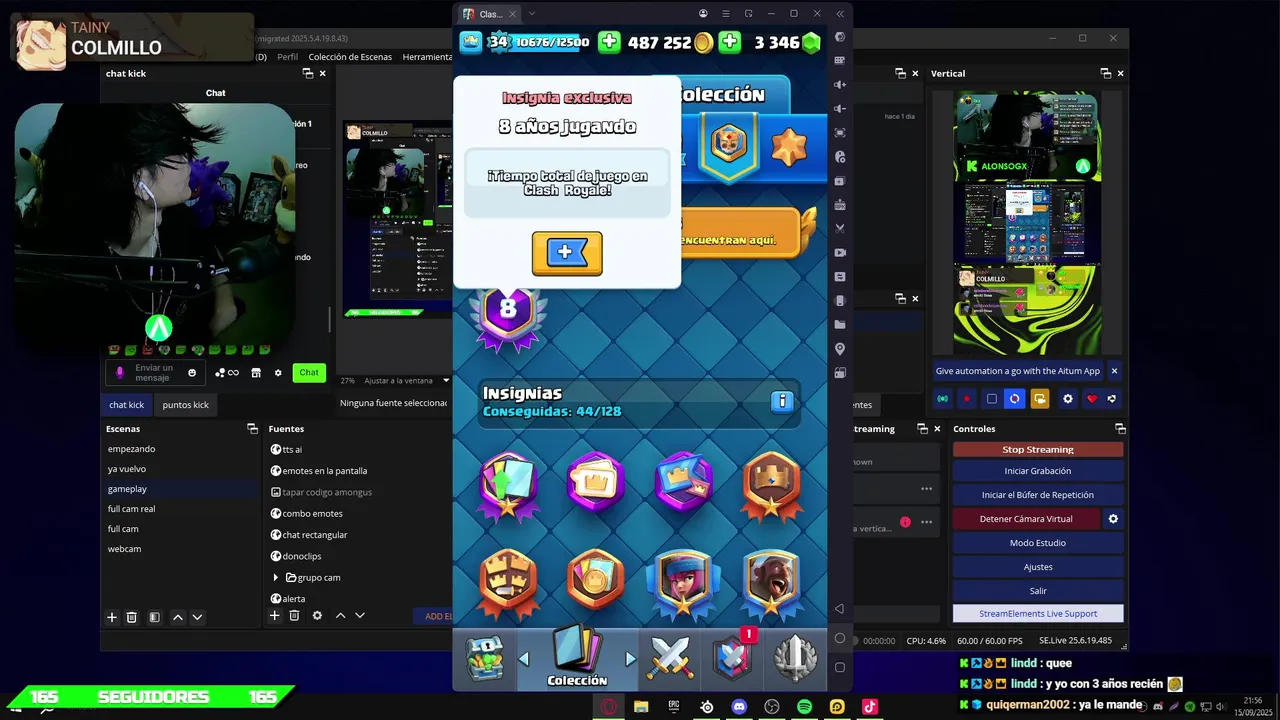The height and width of the screenshot is (720, 1280).
Task: Open virtual camera settings gear
Action: (x=1113, y=519)
